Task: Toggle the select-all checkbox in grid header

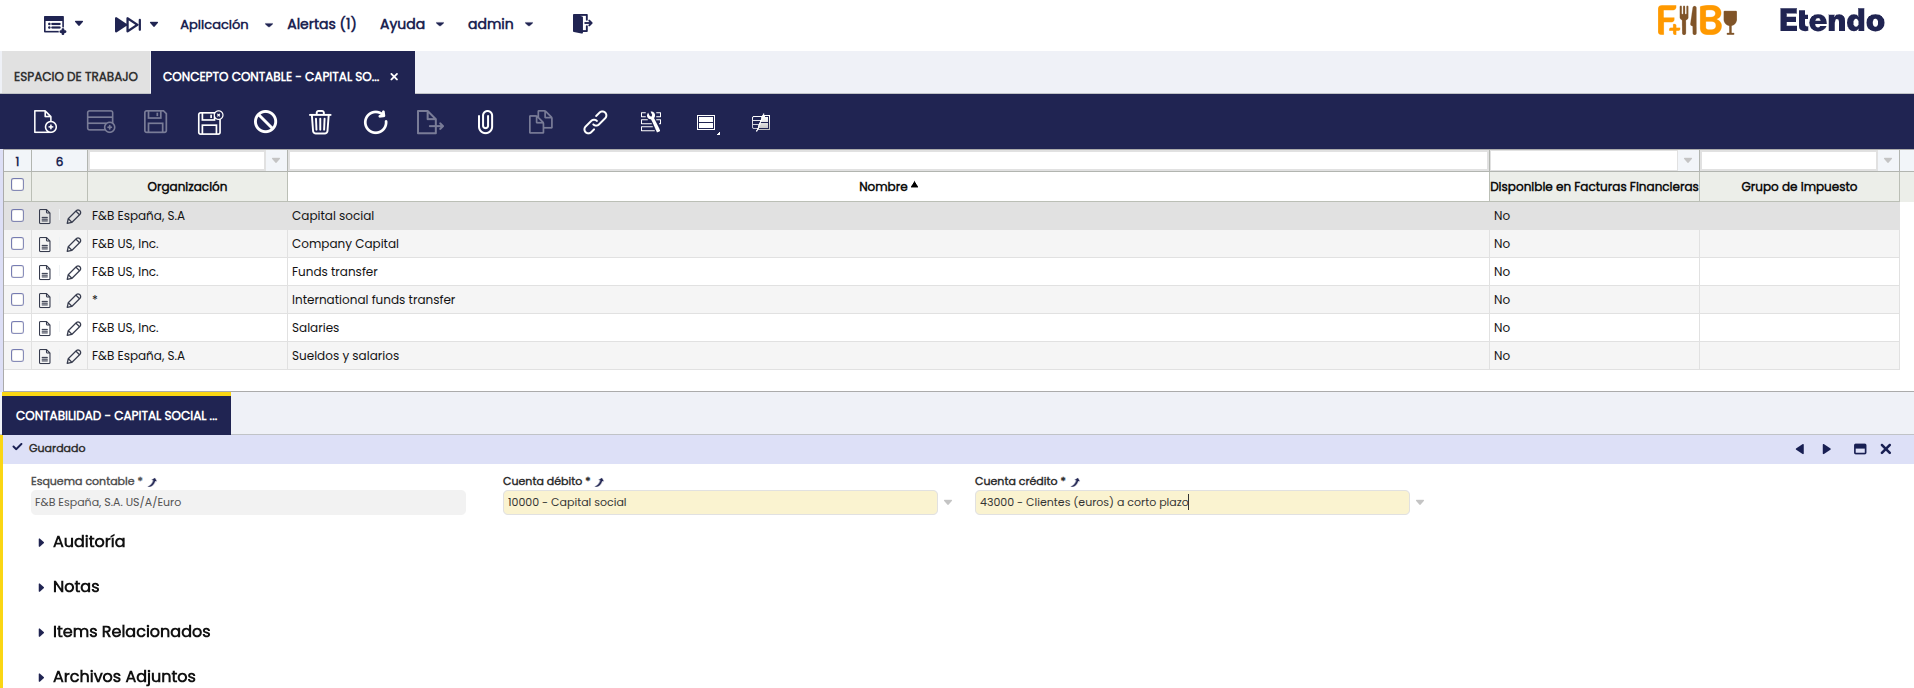Action: click(x=18, y=185)
